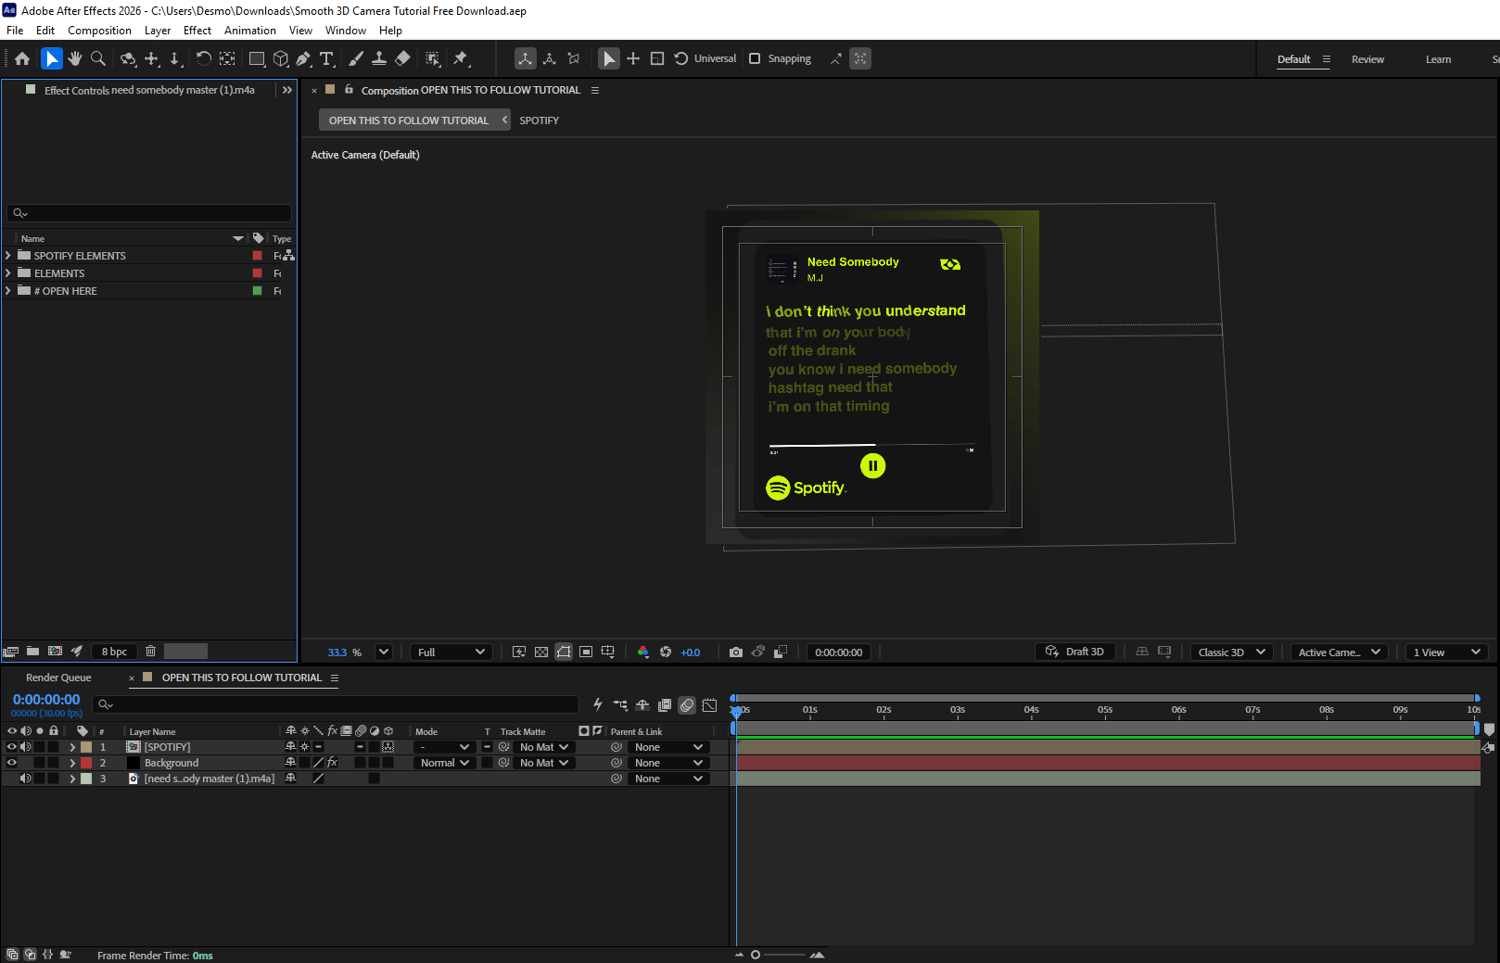Viewport: 1500px width, 963px height.
Task: Select the Brush tool
Action: pos(356,59)
